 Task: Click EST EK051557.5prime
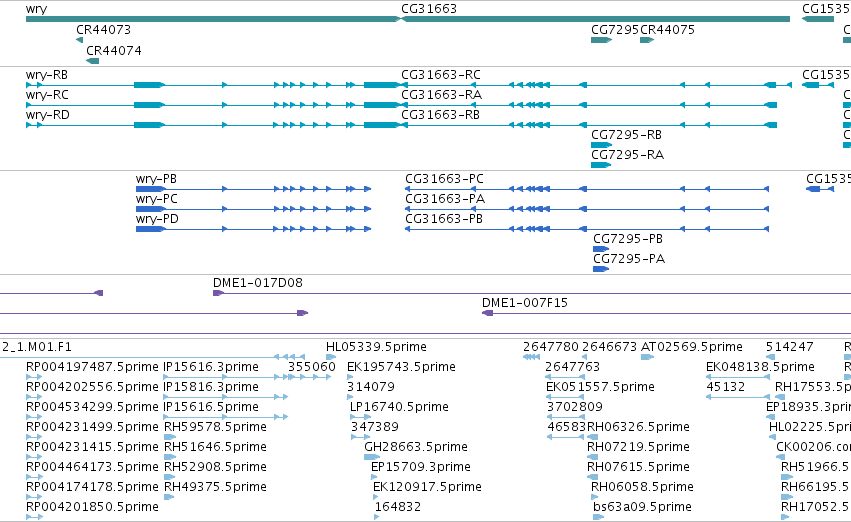tap(600, 387)
